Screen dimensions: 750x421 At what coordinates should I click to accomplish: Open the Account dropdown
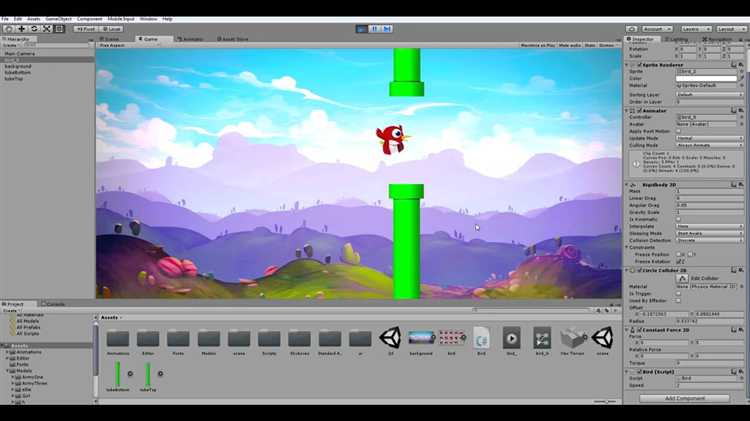pyautogui.click(x=656, y=29)
